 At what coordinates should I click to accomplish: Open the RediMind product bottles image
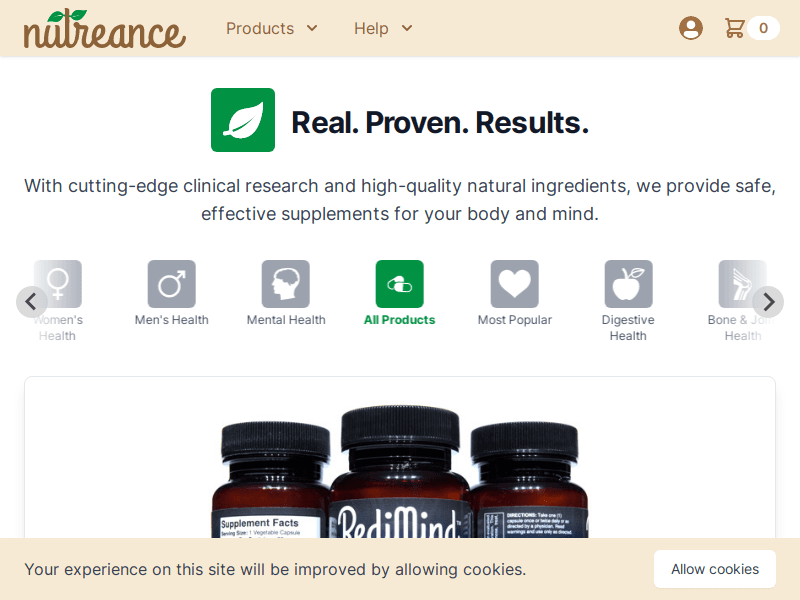click(400, 471)
